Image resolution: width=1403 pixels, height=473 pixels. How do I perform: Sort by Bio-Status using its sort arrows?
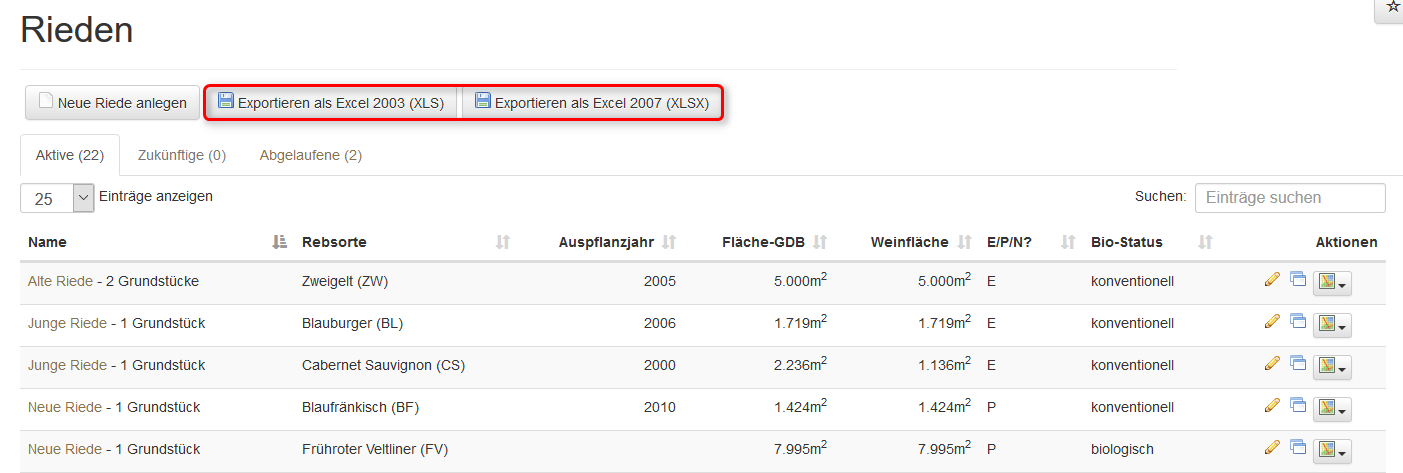[1205, 242]
